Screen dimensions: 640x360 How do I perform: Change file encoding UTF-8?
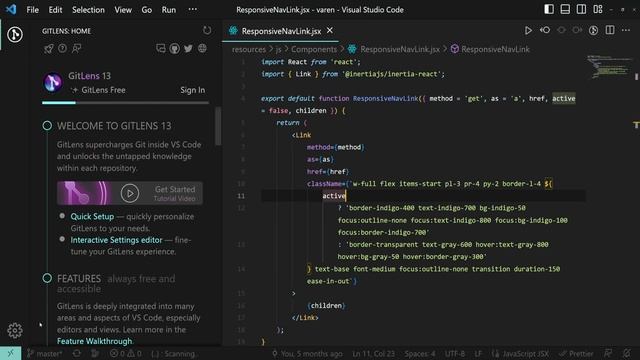pos(455,353)
